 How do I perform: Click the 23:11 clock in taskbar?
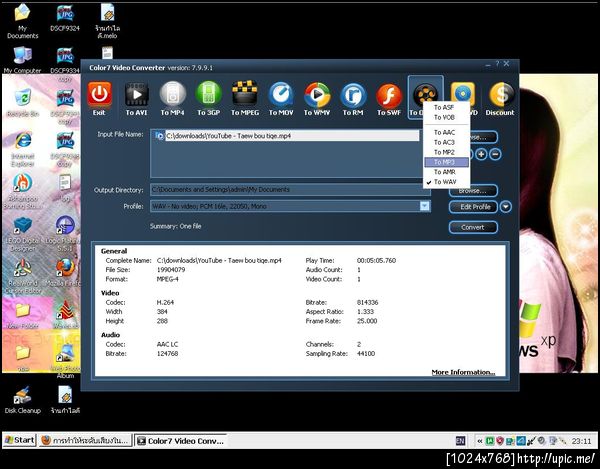coord(581,441)
